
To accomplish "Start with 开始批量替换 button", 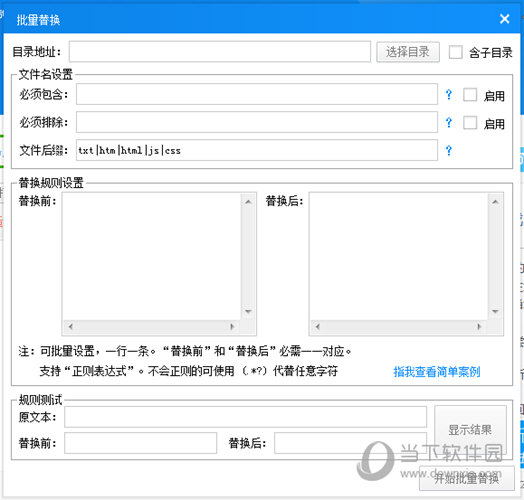I will [x=467, y=479].
